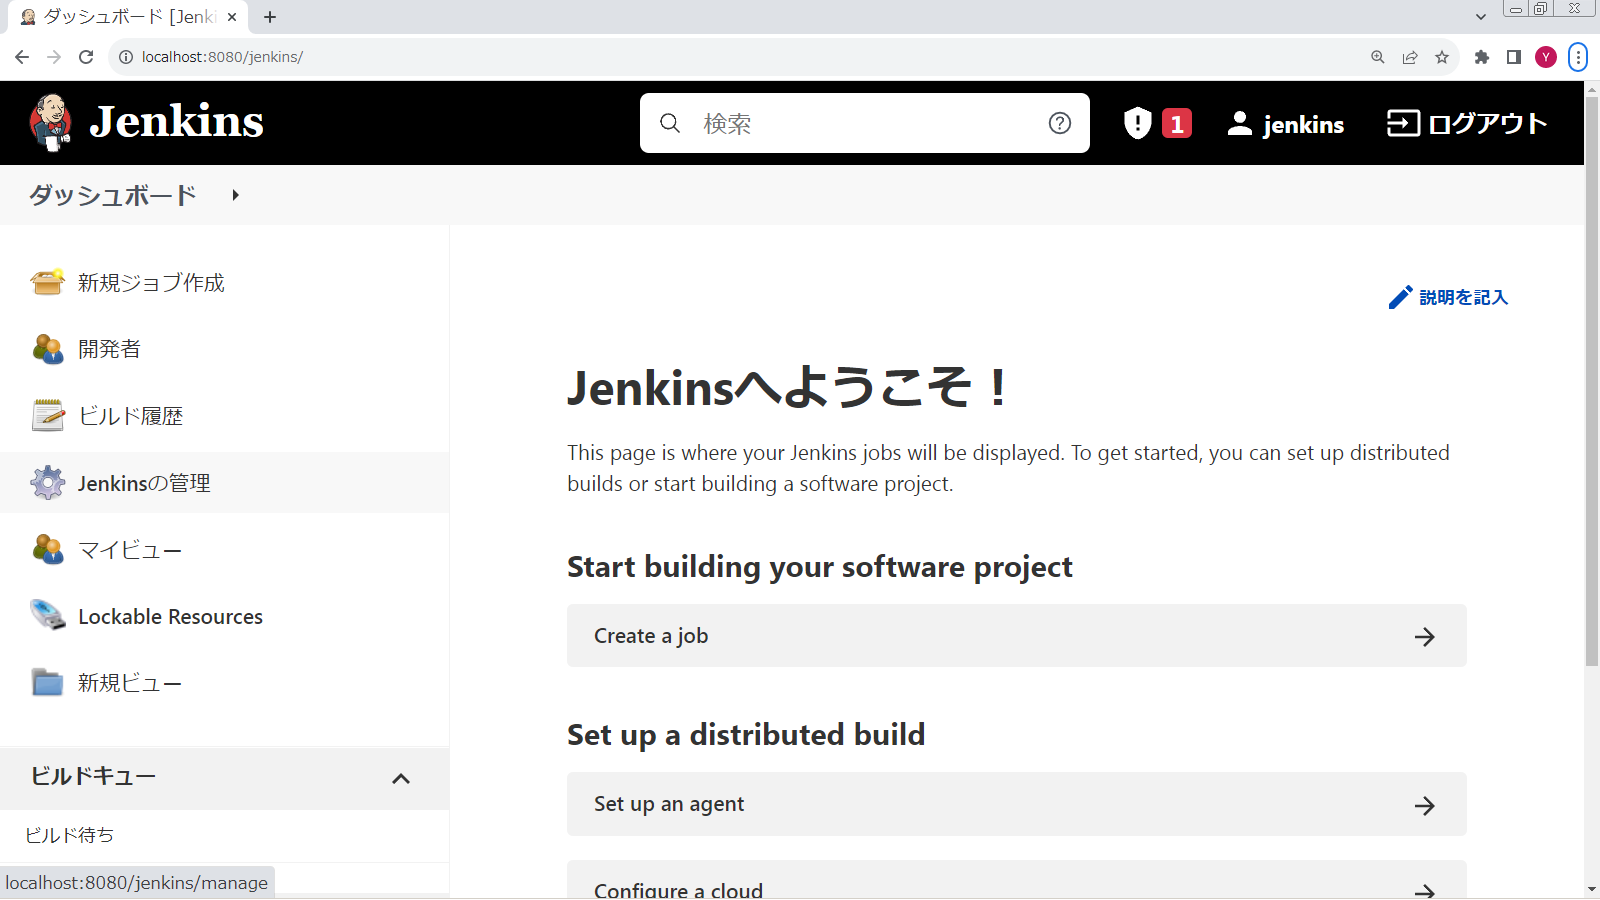Click the pencil icon beside 説明を記入
This screenshot has height=900, width=1600.
1400,298
